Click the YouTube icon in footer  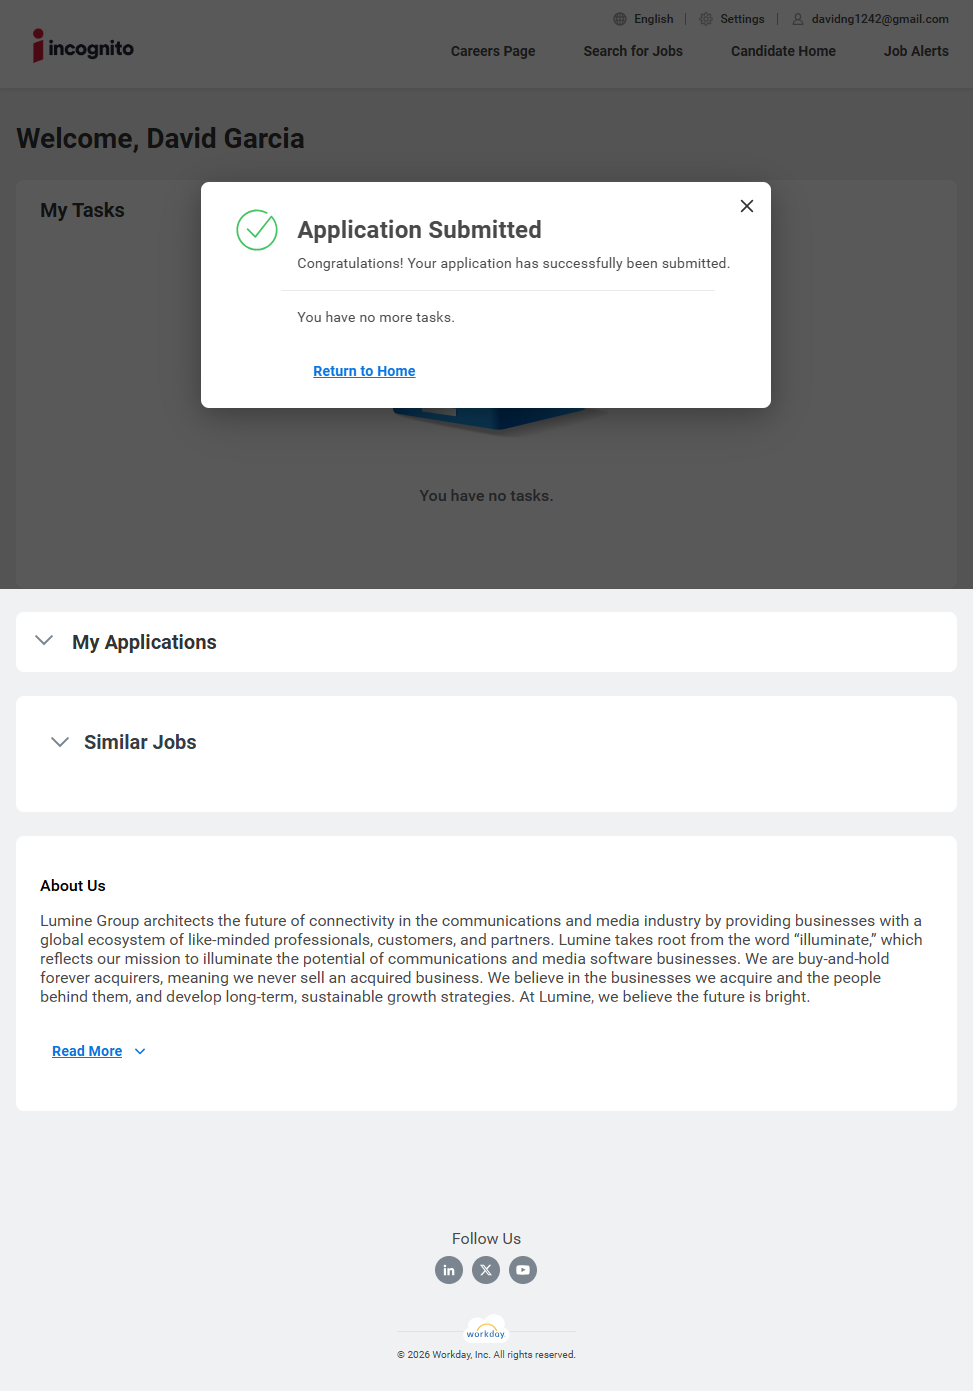pos(523,1270)
